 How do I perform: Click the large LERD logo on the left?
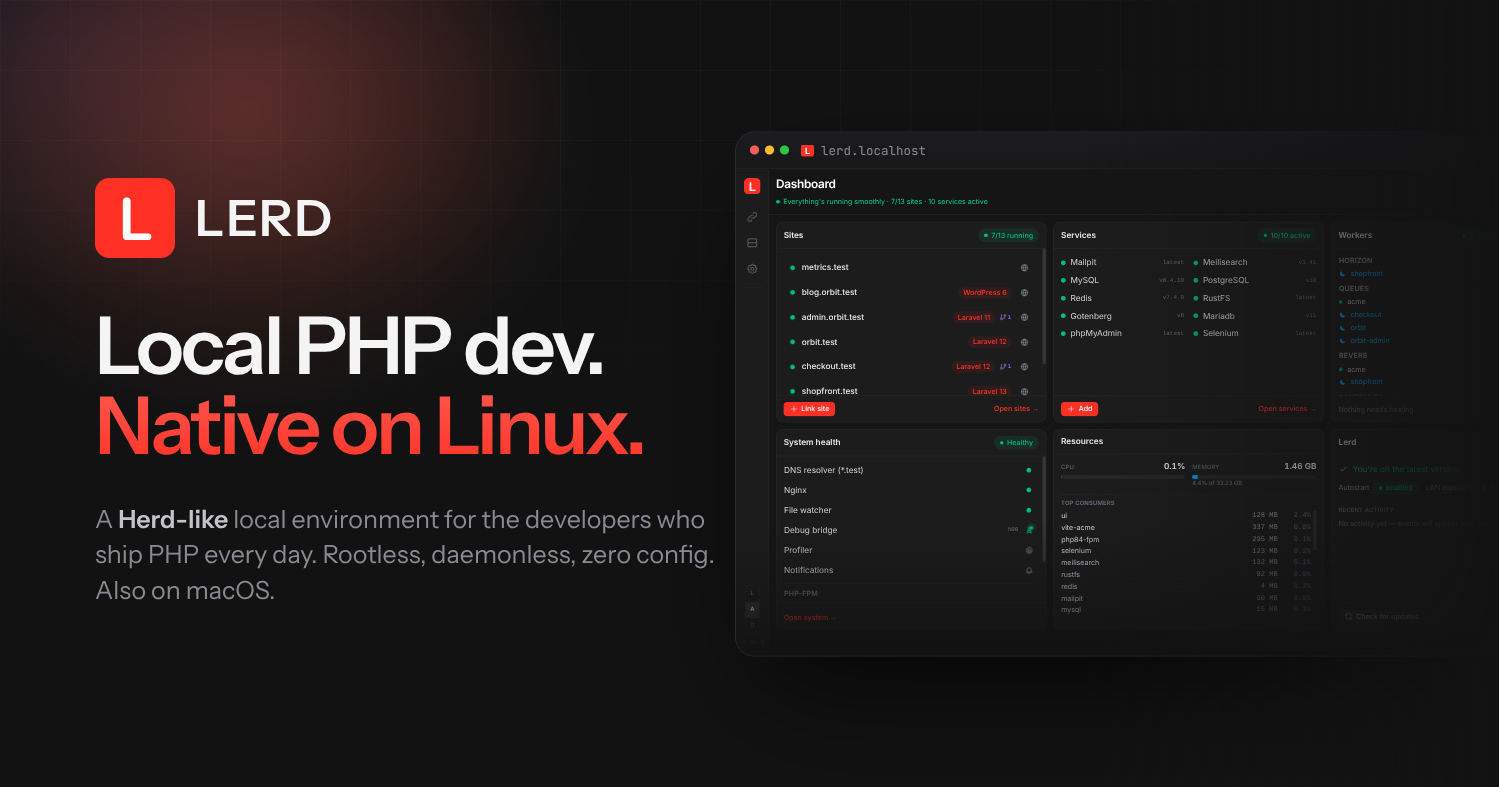coord(135,218)
